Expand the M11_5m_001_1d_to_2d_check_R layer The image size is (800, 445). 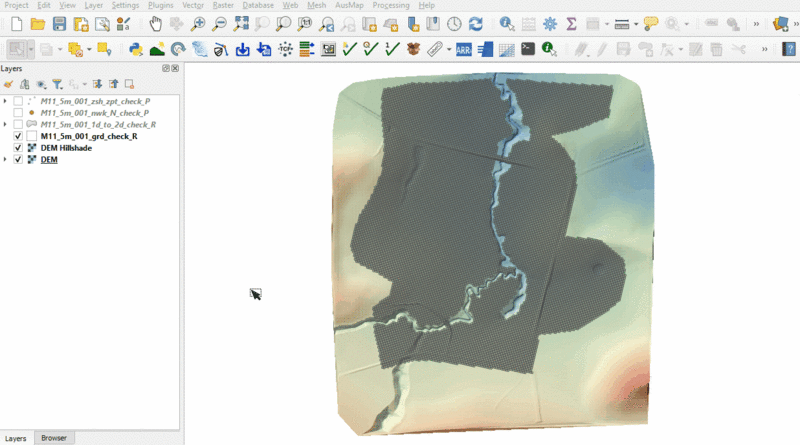(6, 124)
